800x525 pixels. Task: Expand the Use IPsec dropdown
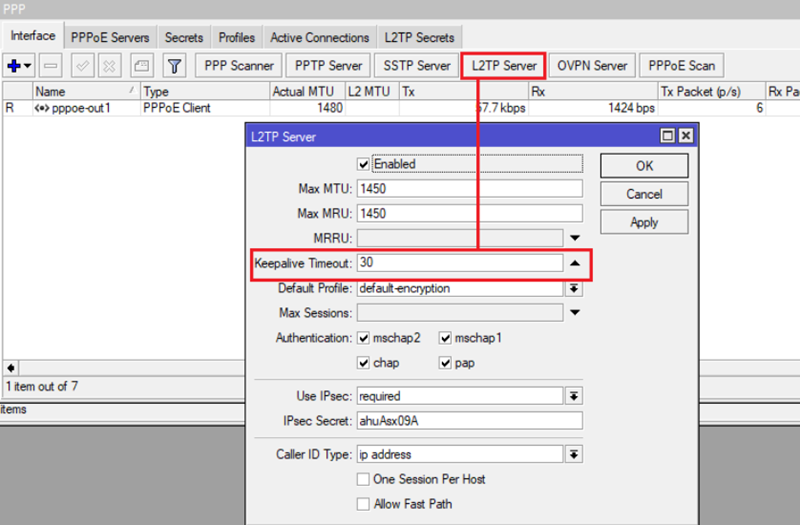[x=574, y=395]
